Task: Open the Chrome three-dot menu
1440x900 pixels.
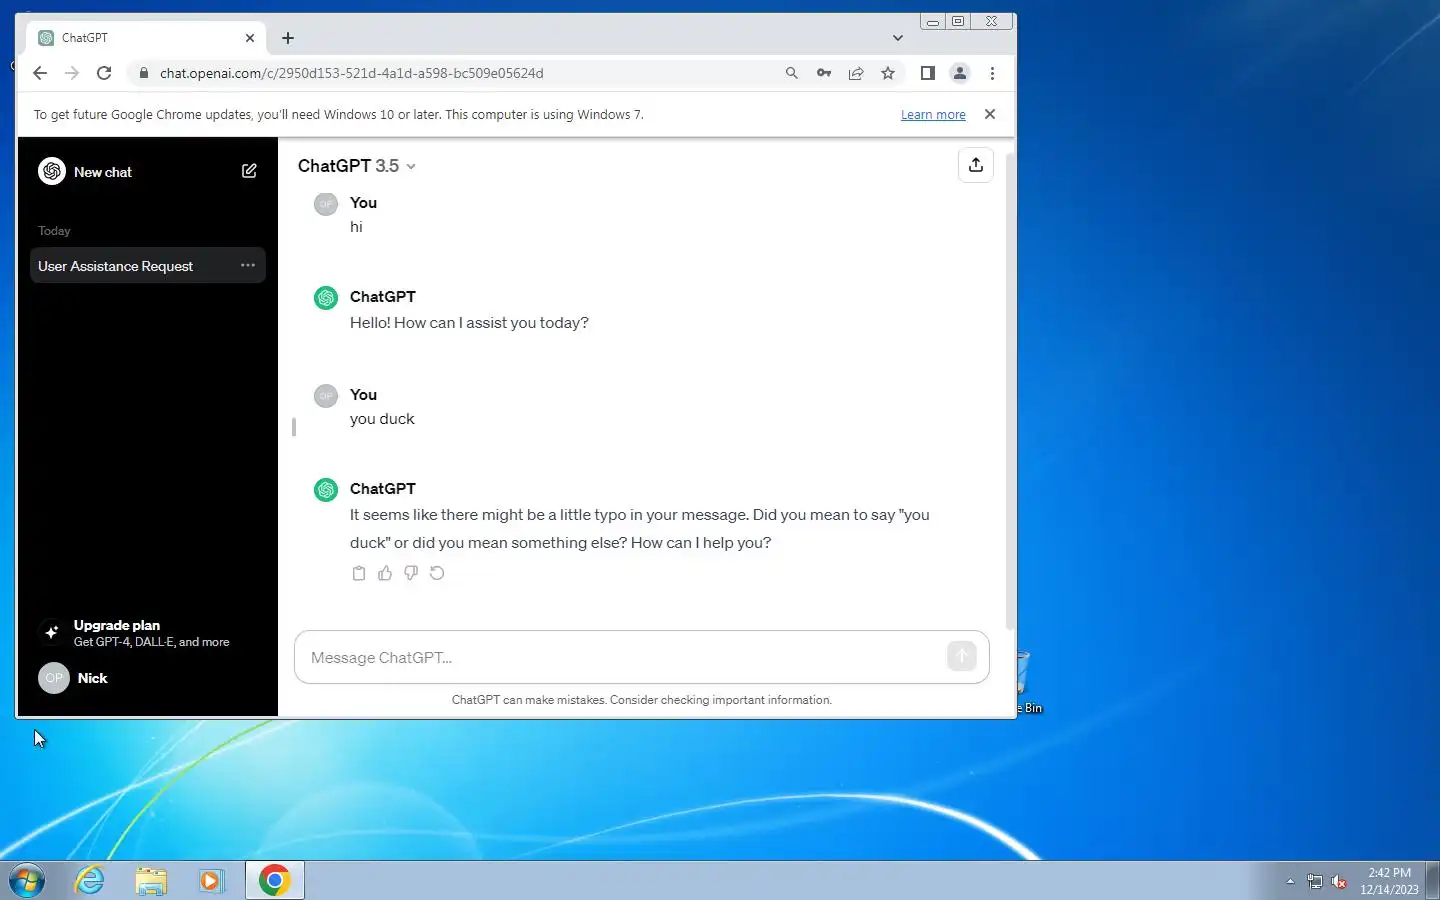Action: tap(992, 73)
